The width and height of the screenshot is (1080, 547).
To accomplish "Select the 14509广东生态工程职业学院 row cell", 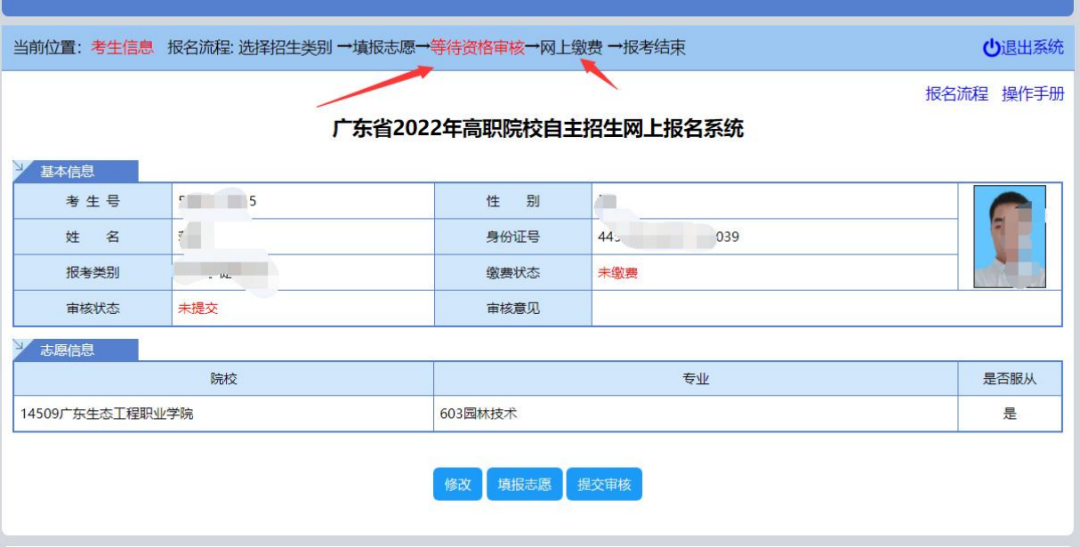I will [107, 413].
